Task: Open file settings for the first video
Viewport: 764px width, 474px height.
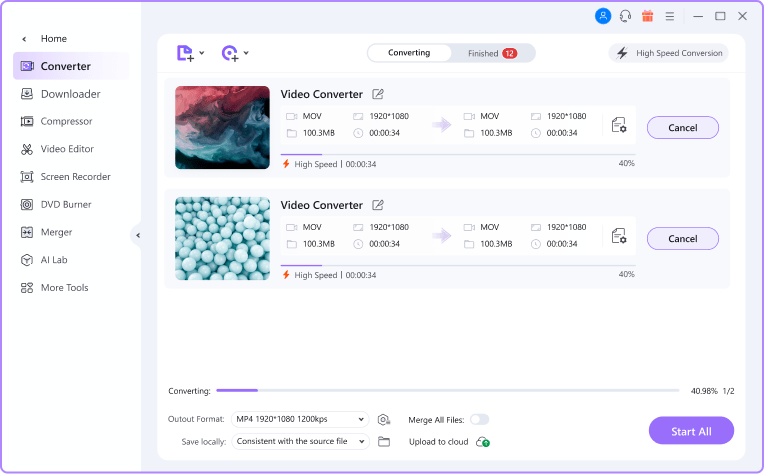Action: 619,126
